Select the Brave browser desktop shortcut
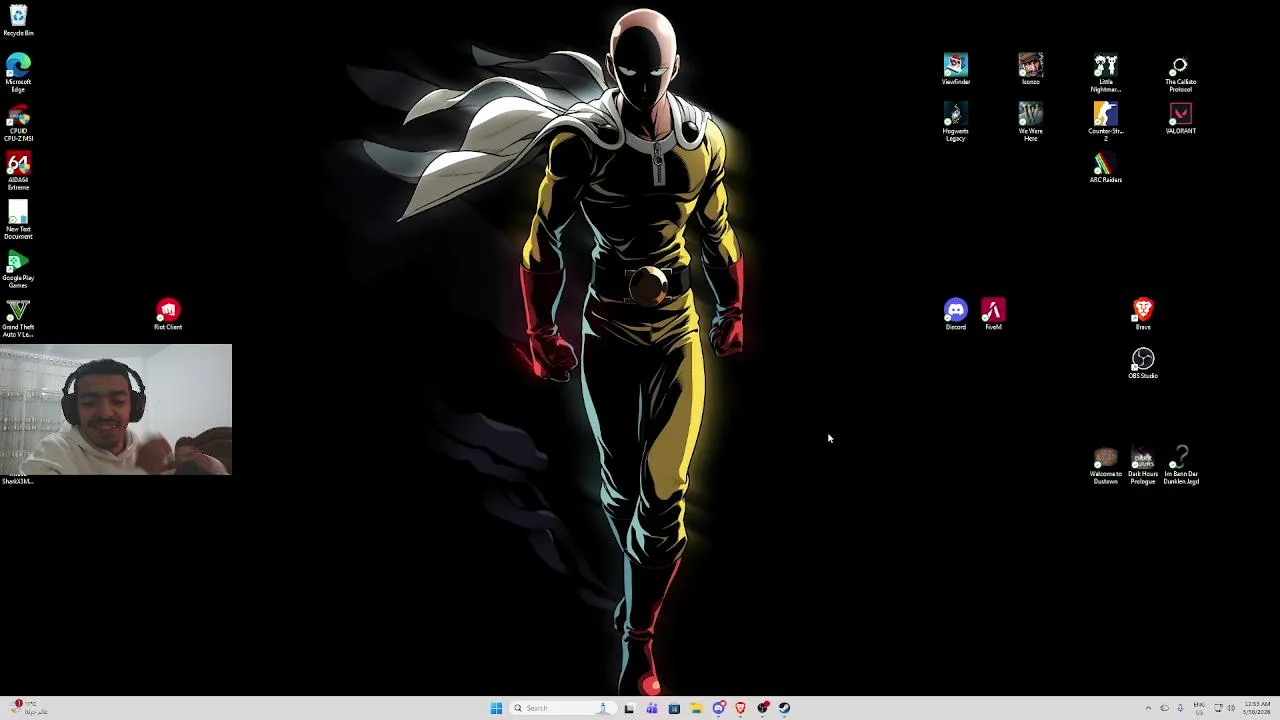This screenshot has width=1280, height=720. 1143,314
